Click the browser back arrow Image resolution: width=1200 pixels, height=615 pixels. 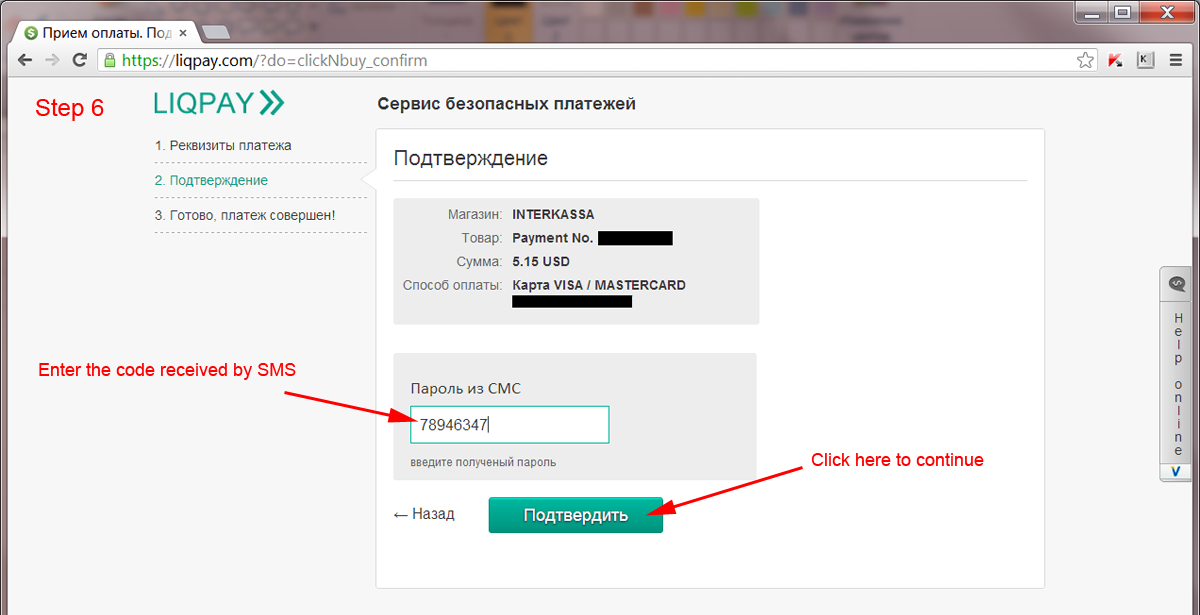pos(24,60)
